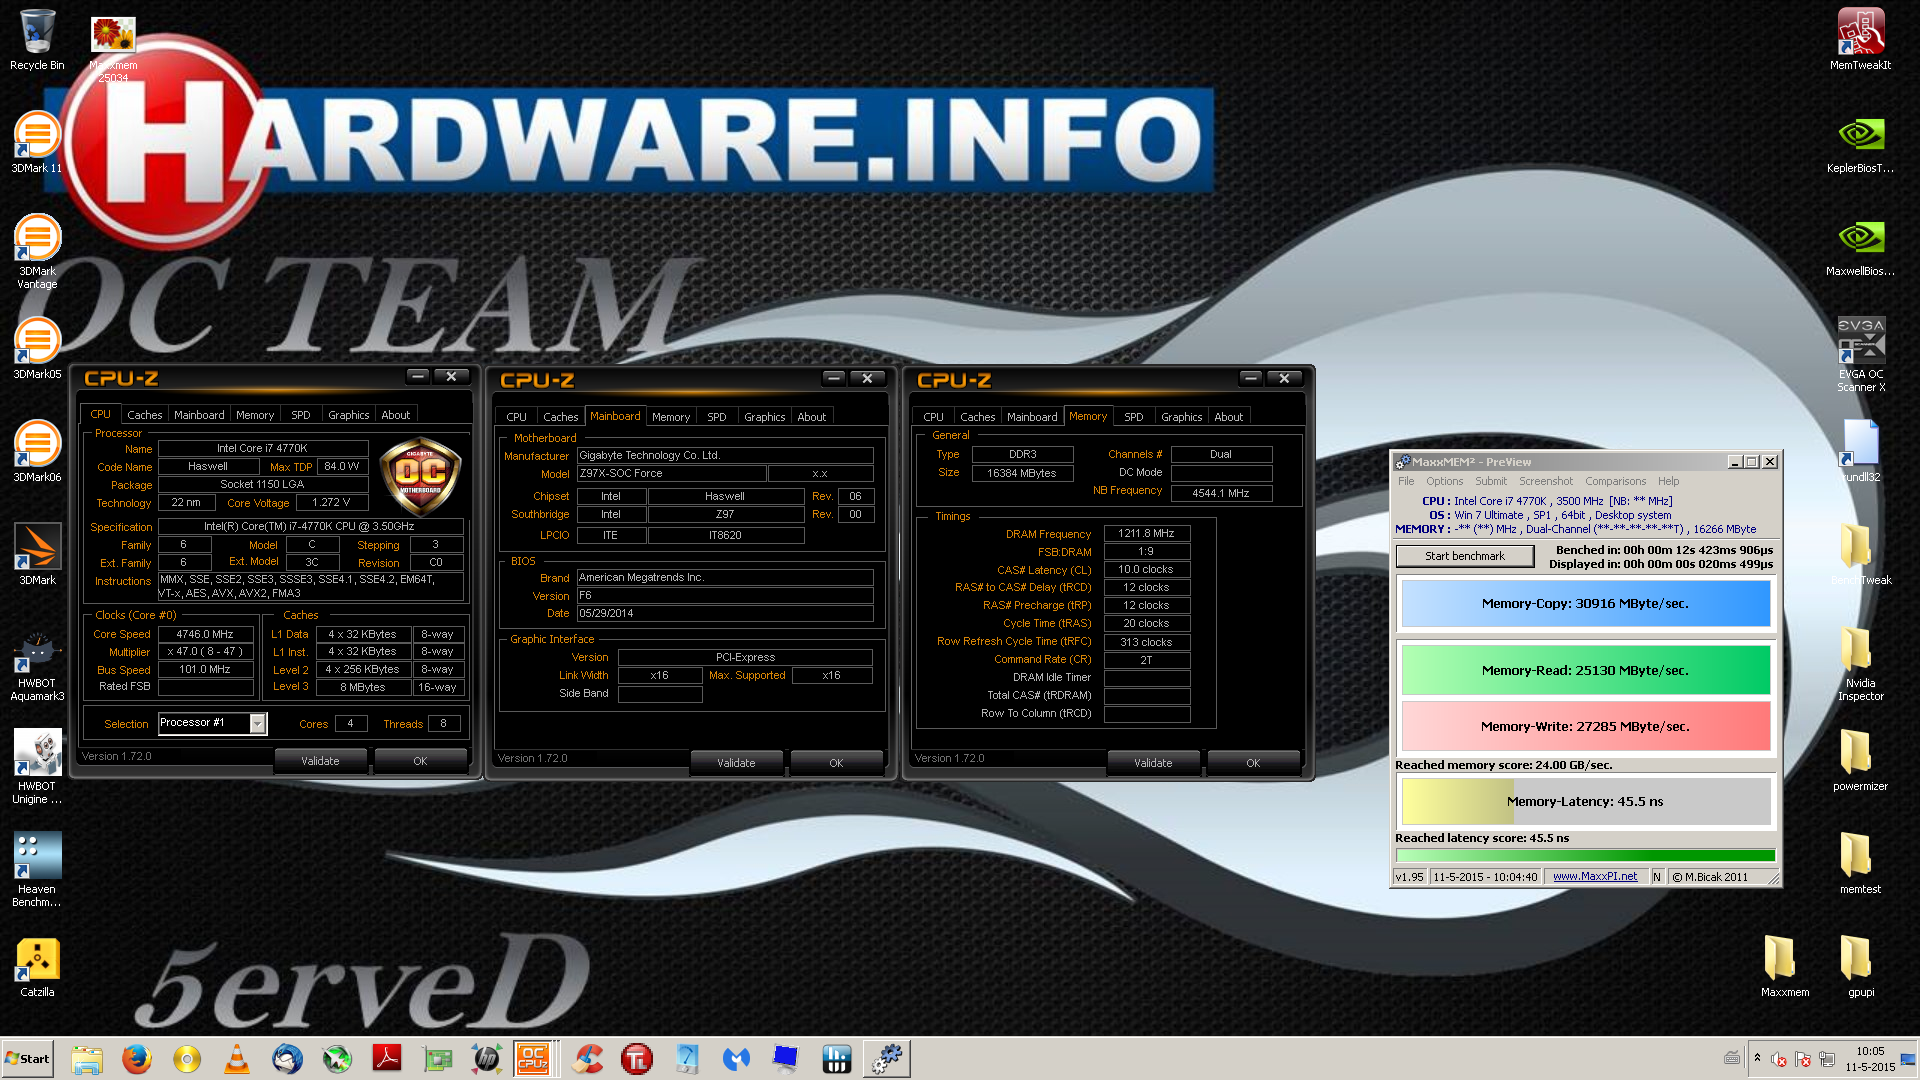
Task: Launch EVGA OC Scanner X shortcut
Action: click(1860, 353)
